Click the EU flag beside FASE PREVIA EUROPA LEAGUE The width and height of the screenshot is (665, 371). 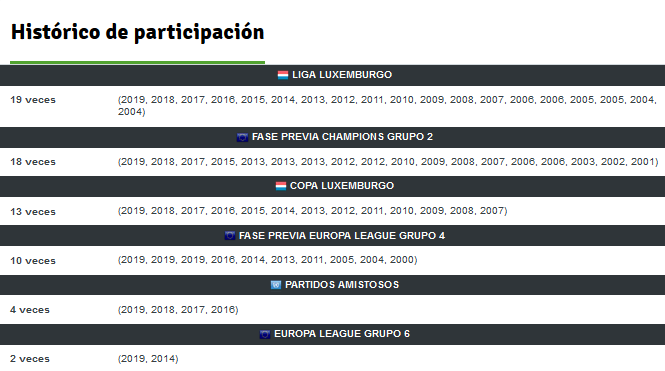(230, 236)
